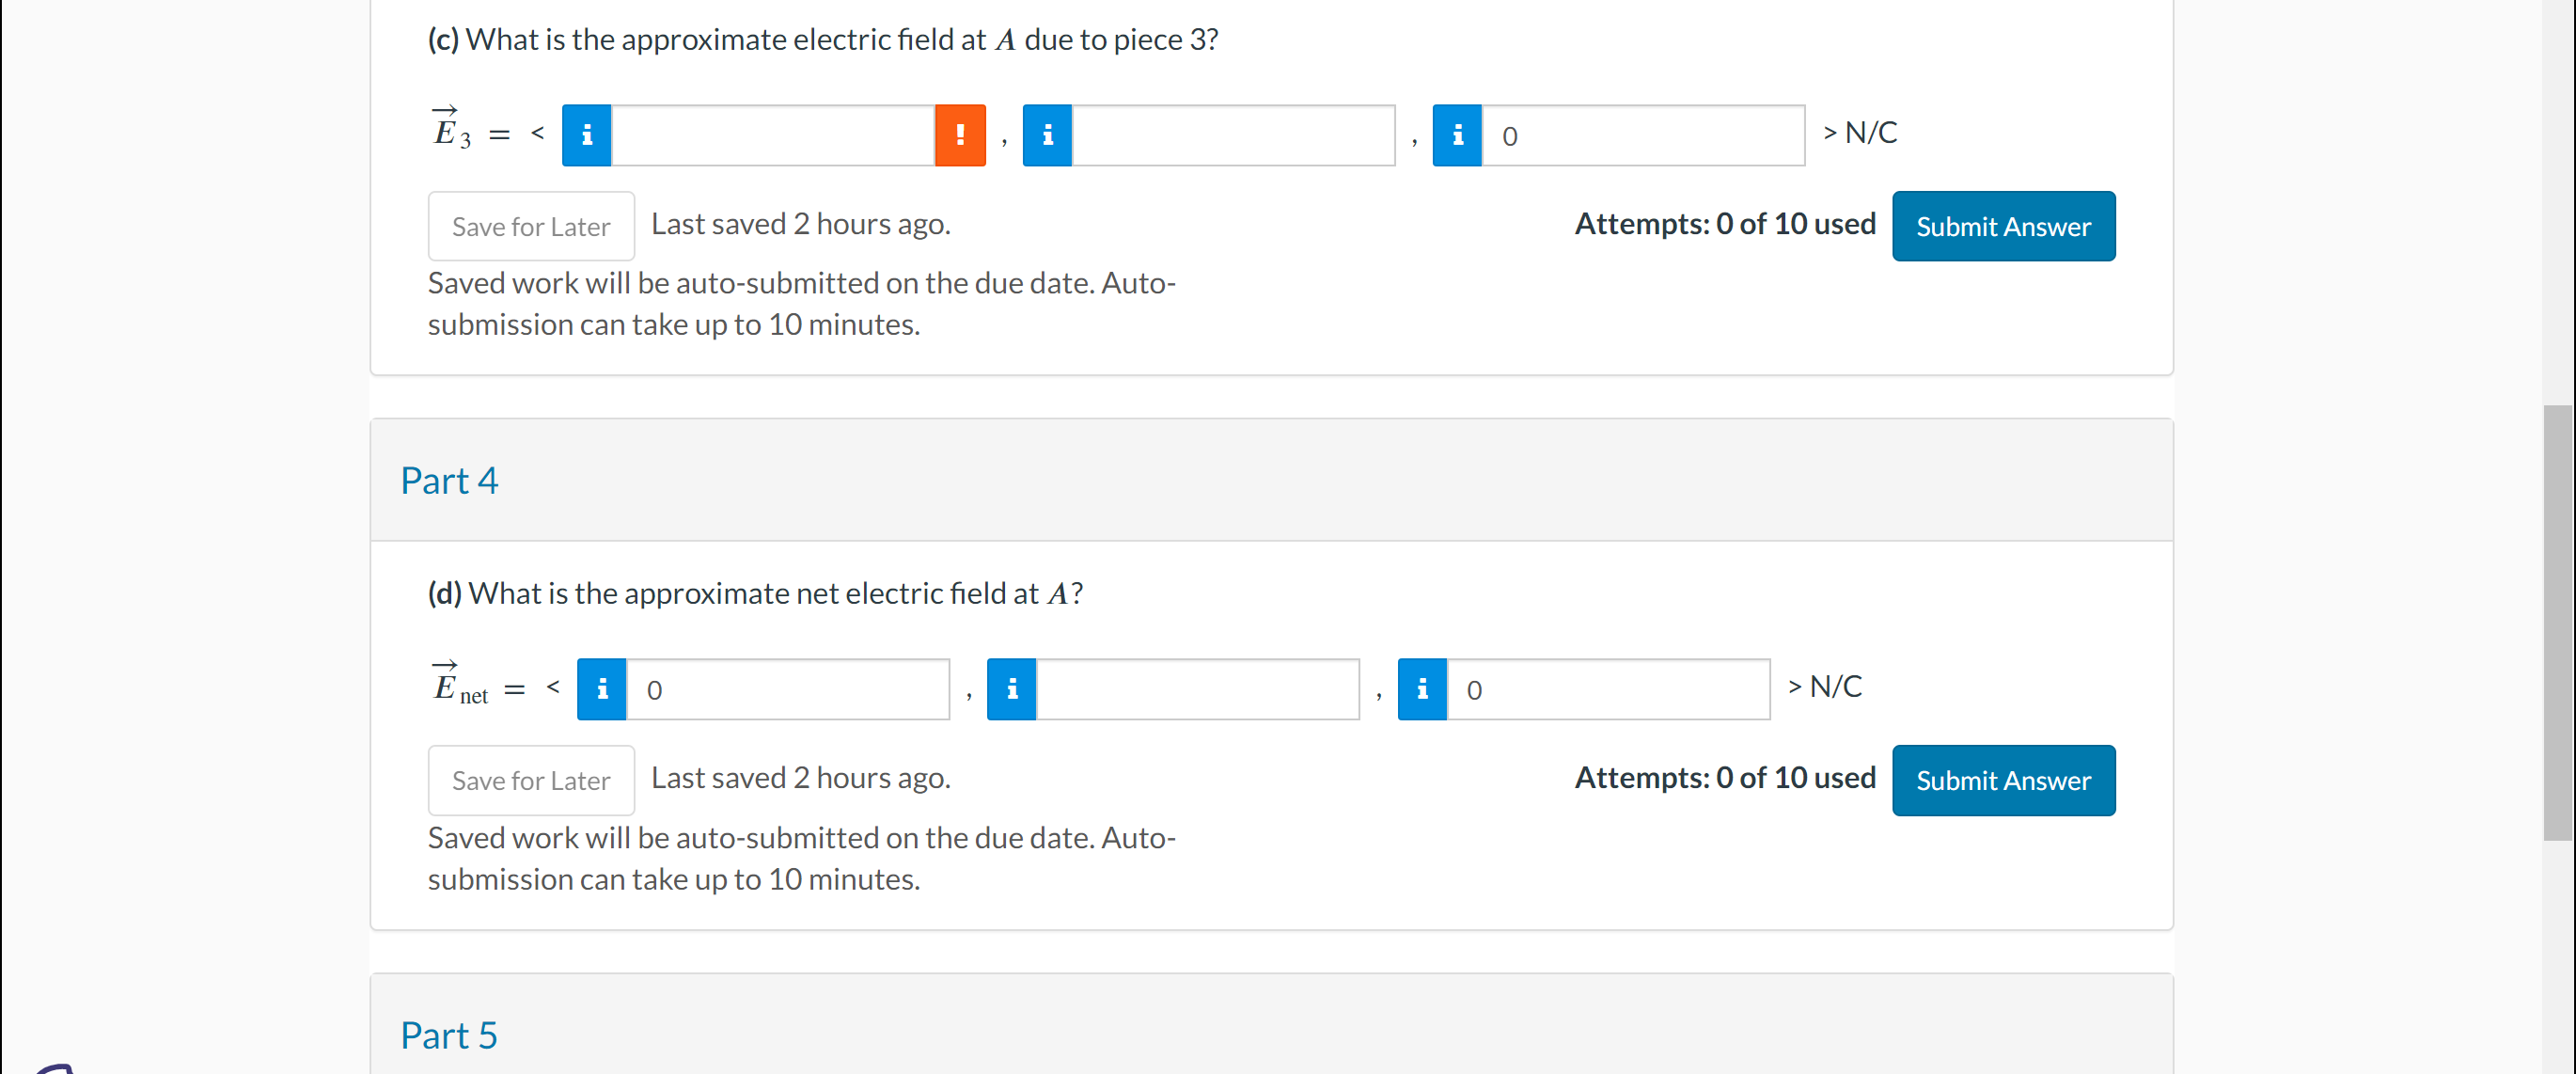Click the Part 5 section header

tap(448, 1036)
